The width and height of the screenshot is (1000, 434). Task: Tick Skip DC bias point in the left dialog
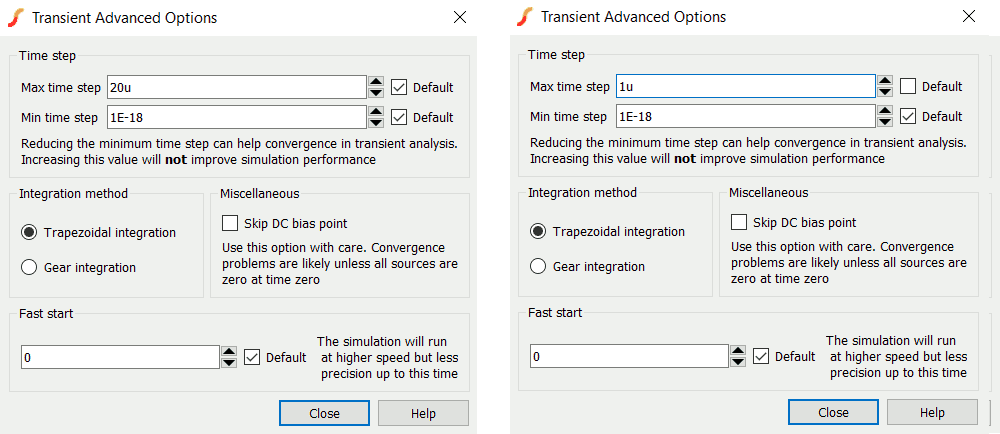(230, 223)
